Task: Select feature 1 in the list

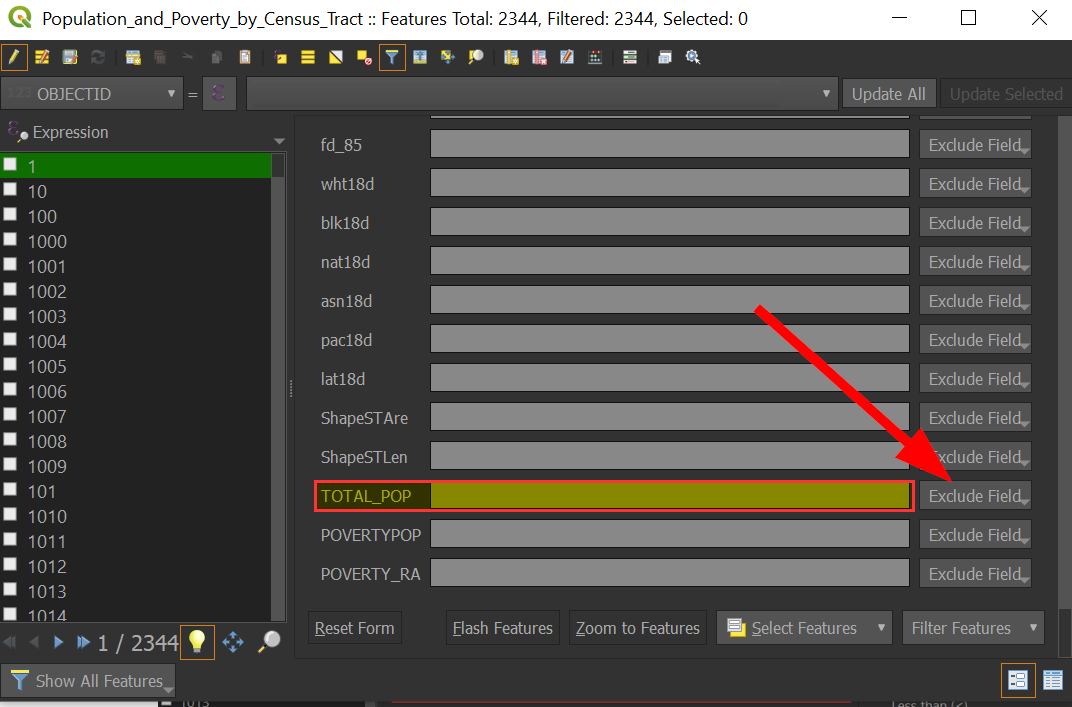Action: pos(137,166)
